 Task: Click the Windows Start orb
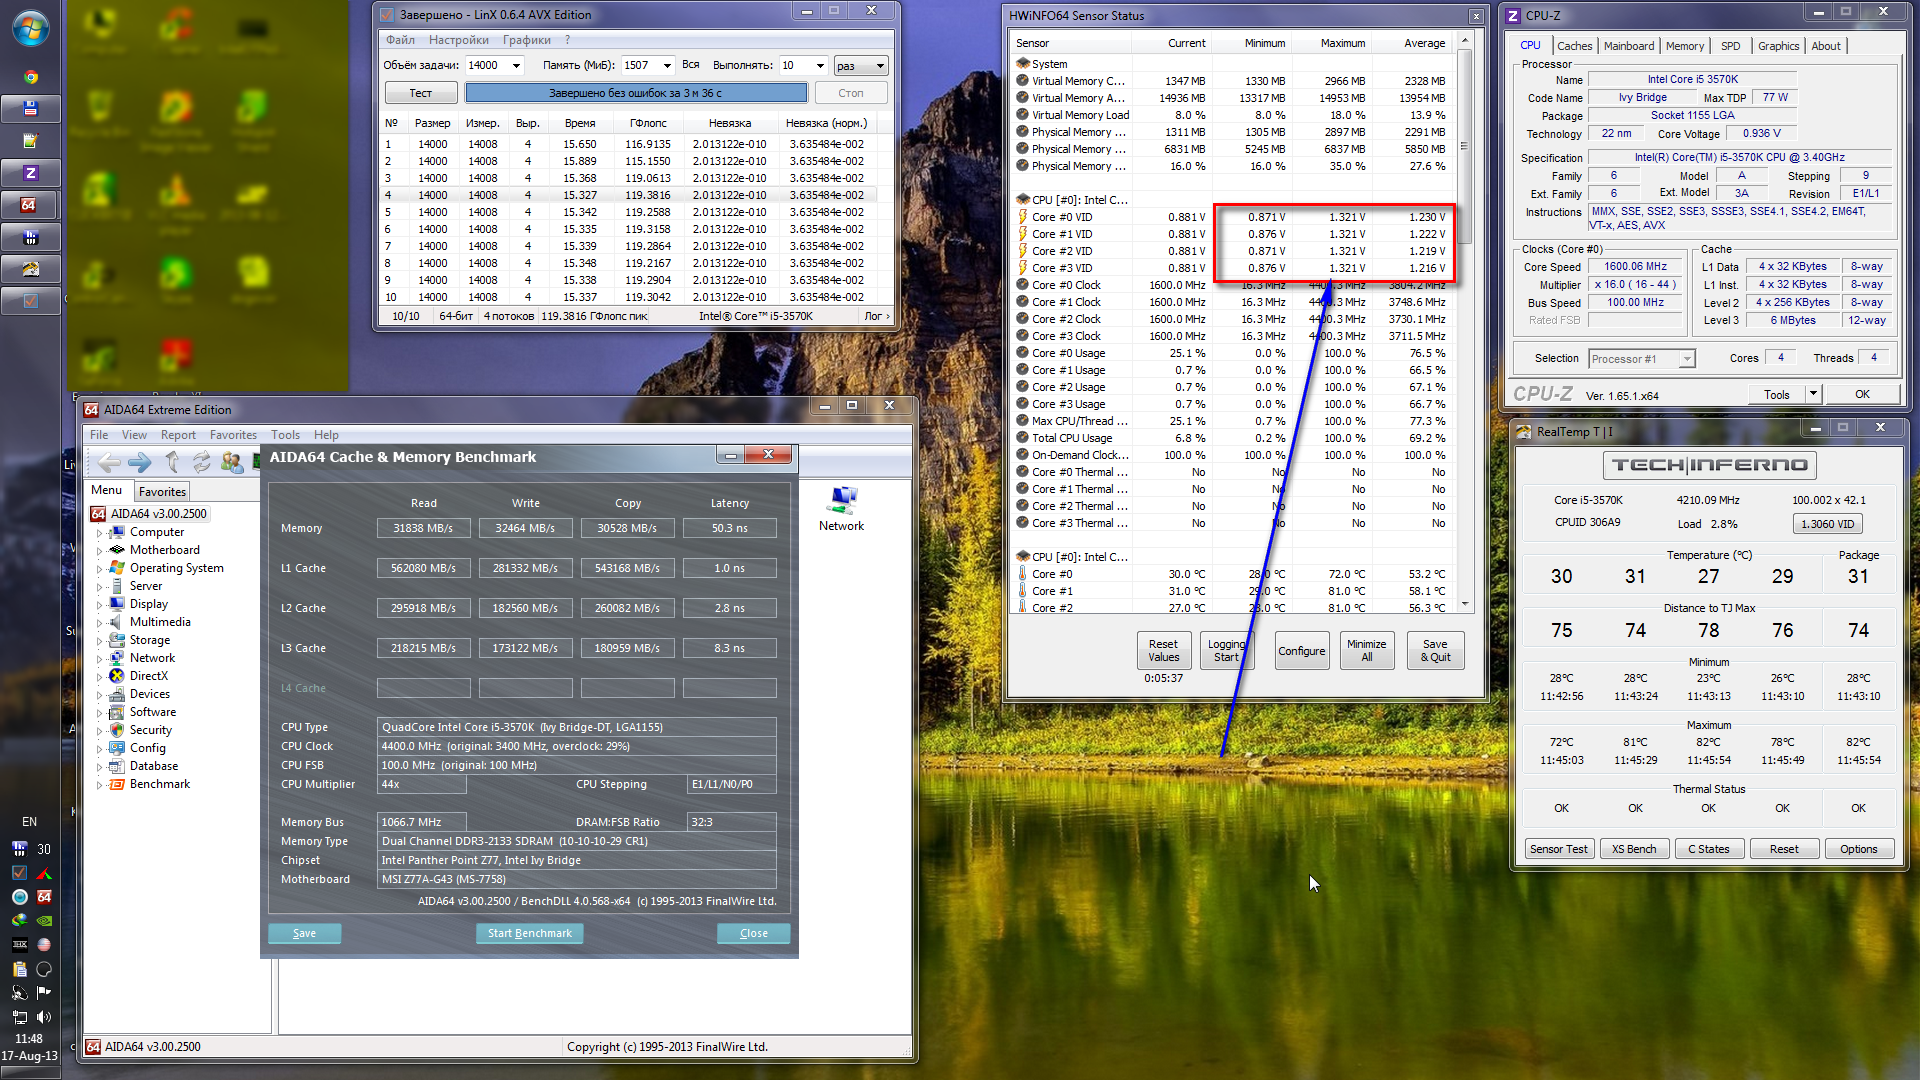(x=31, y=28)
